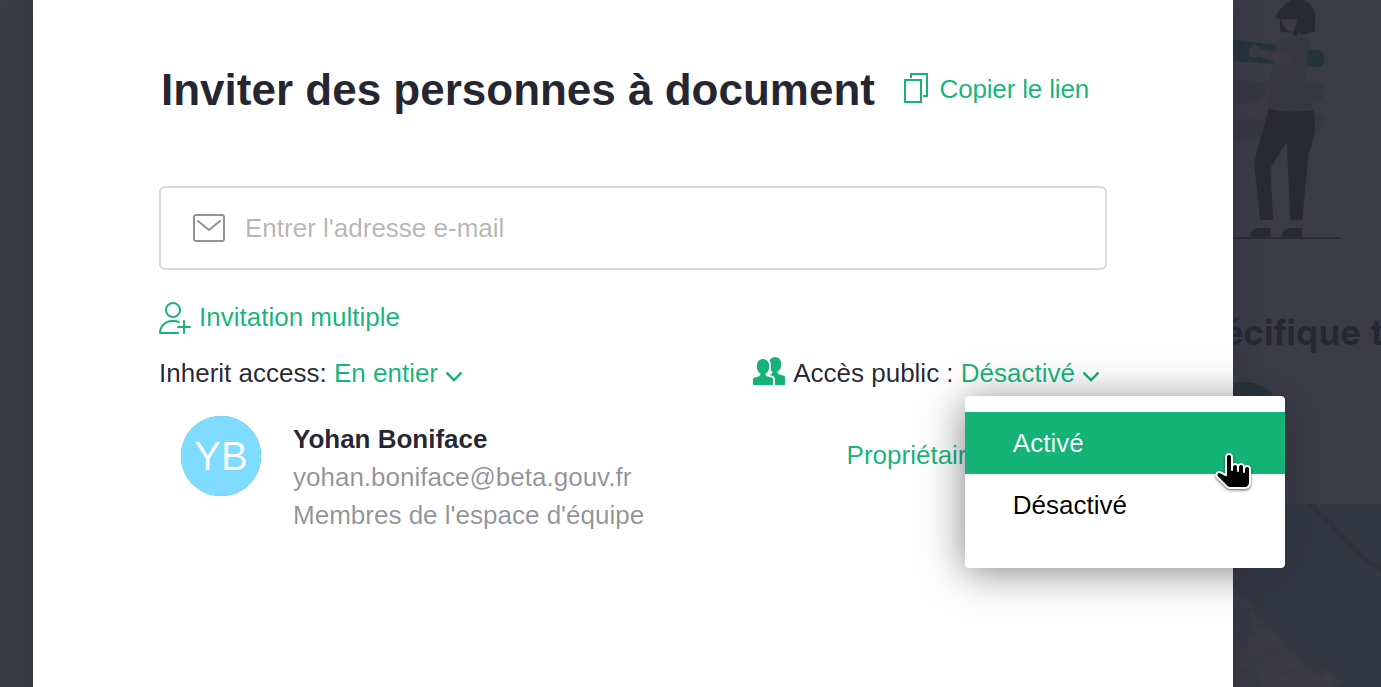Click "Membres de l'espace d'équipe" text

tap(468, 515)
